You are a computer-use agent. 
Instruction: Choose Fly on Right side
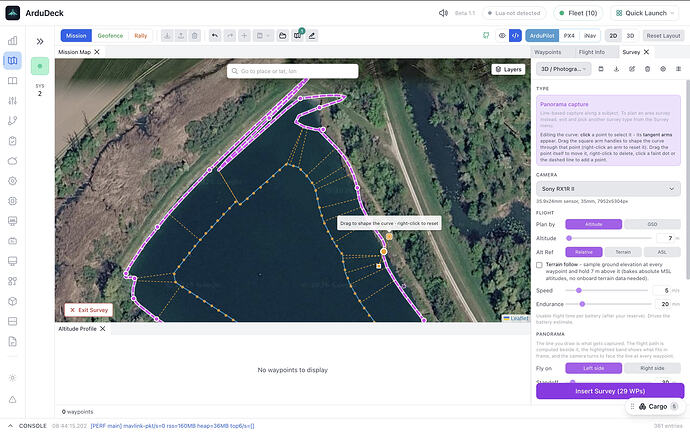click(652, 368)
